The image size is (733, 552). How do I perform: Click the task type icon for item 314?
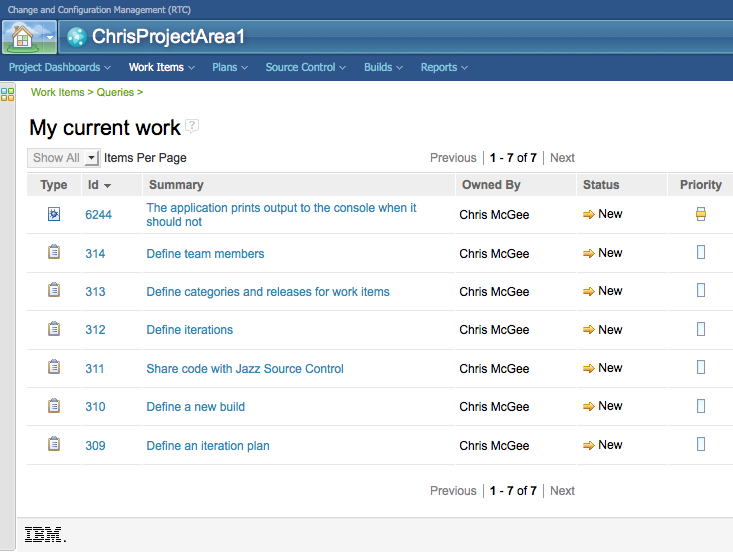click(54, 253)
